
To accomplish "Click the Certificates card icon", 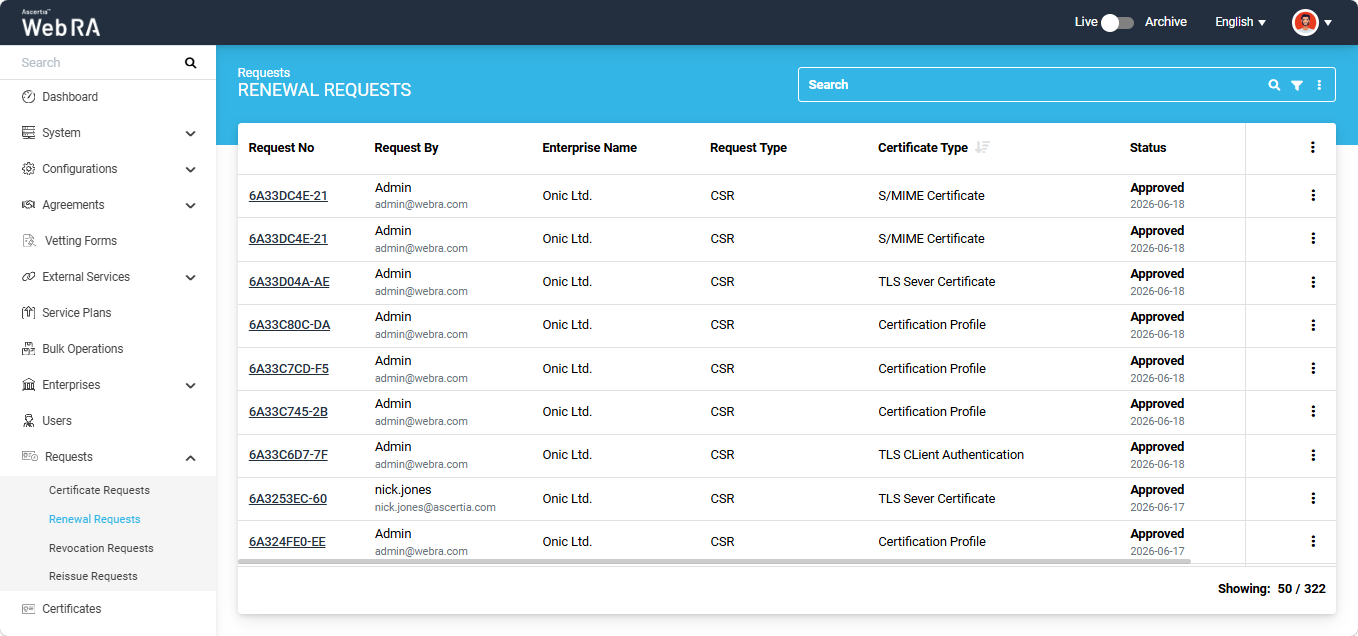I will click(x=28, y=609).
